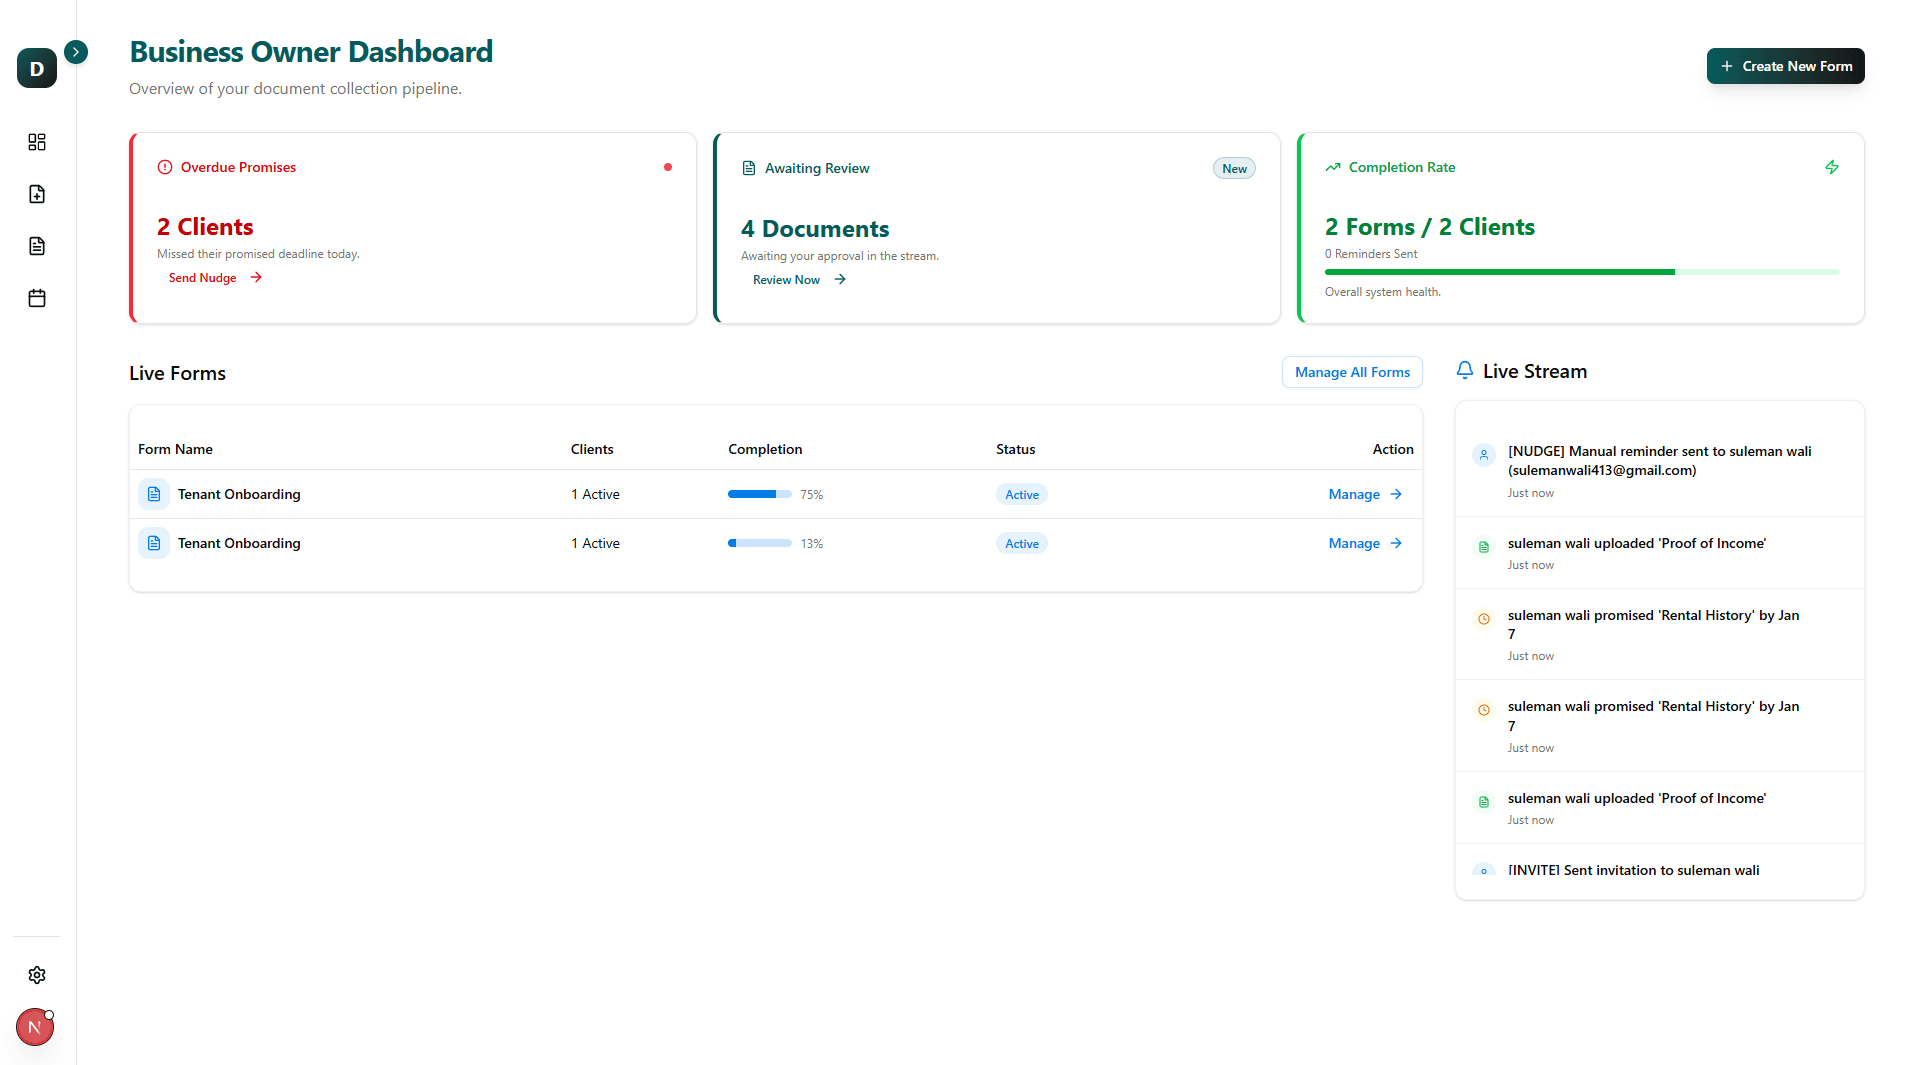Image resolution: width=1906 pixels, height=1065 pixels.
Task: Expand the sidebar using the chevron button
Action: (x=76, y=52)
